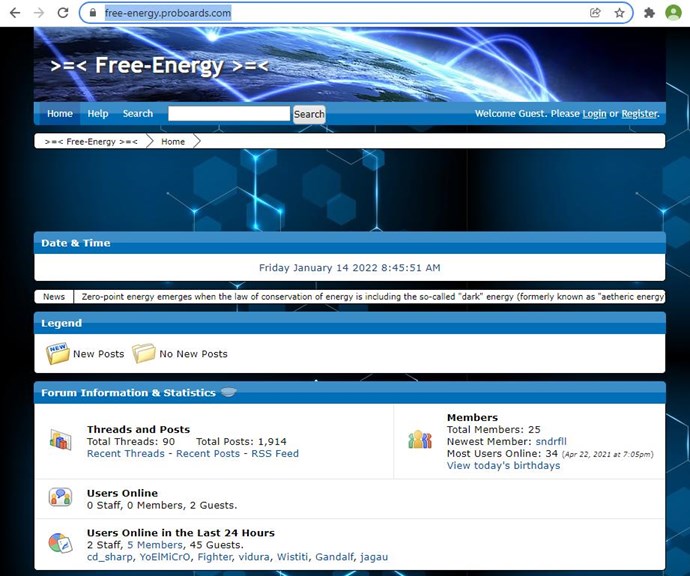
Task: Click the forum search text box
Action: (x=229, y=114)
